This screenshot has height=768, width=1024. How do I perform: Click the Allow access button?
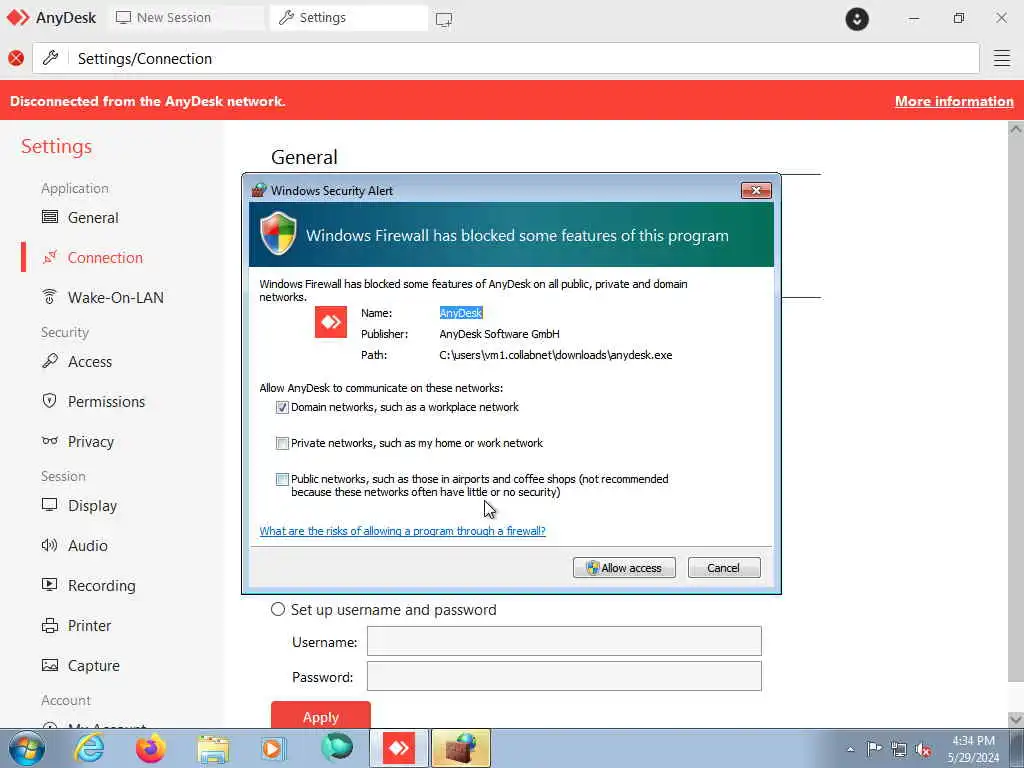point(624,568)
